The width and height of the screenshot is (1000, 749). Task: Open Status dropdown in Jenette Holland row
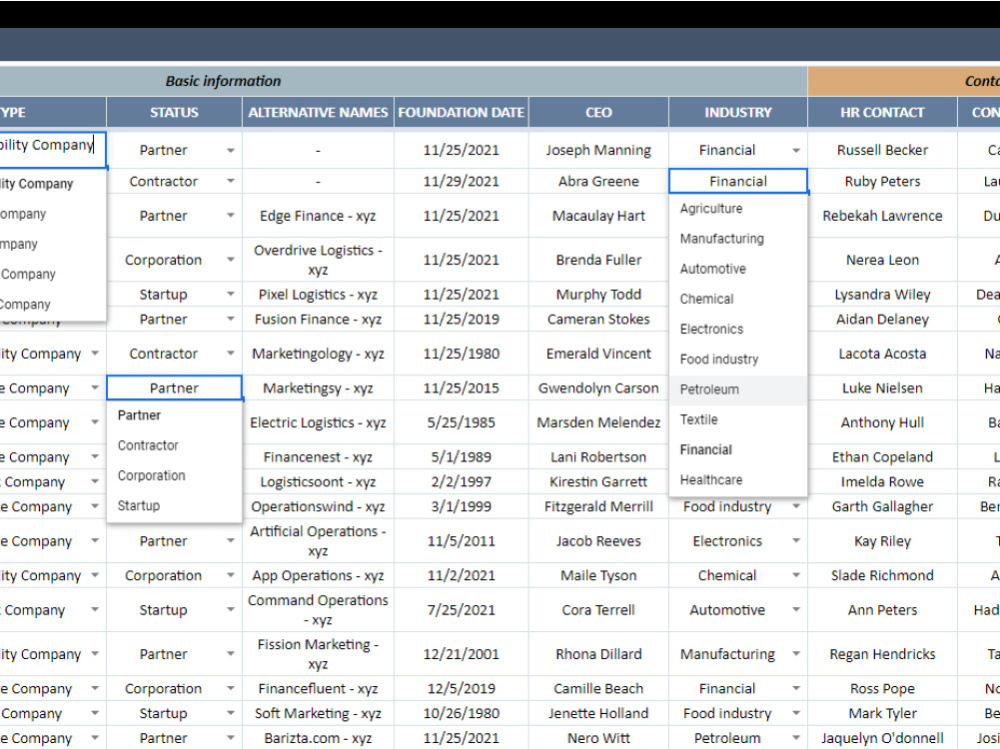[230, 713]
